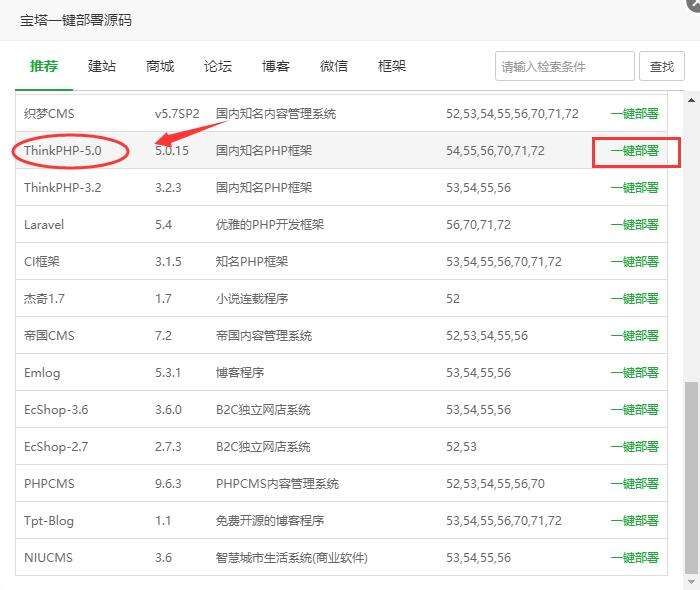The height and width of the screenshot is (590, 700).
Task: Switch to the 推荐 tab
Action: pyautogui.click(x=44, y=66)
